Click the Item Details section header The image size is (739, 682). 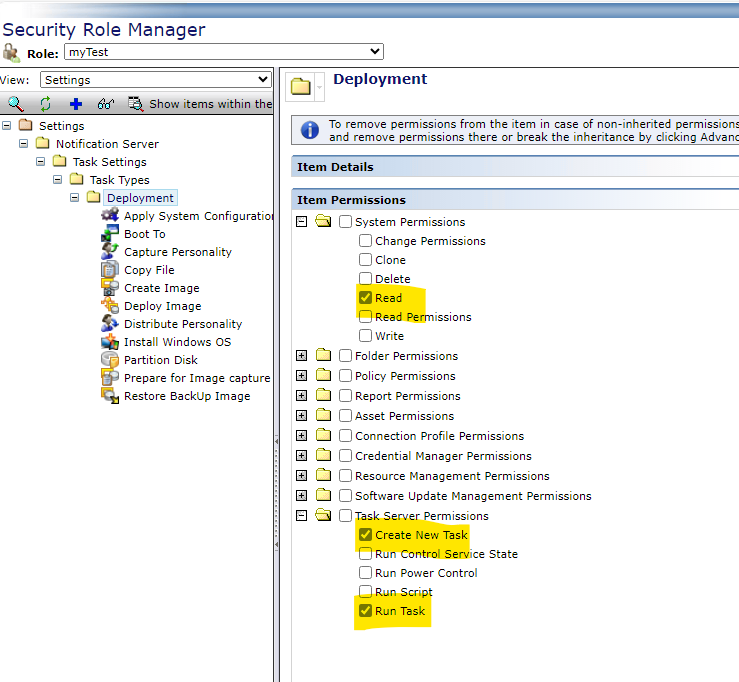(335, 167)
